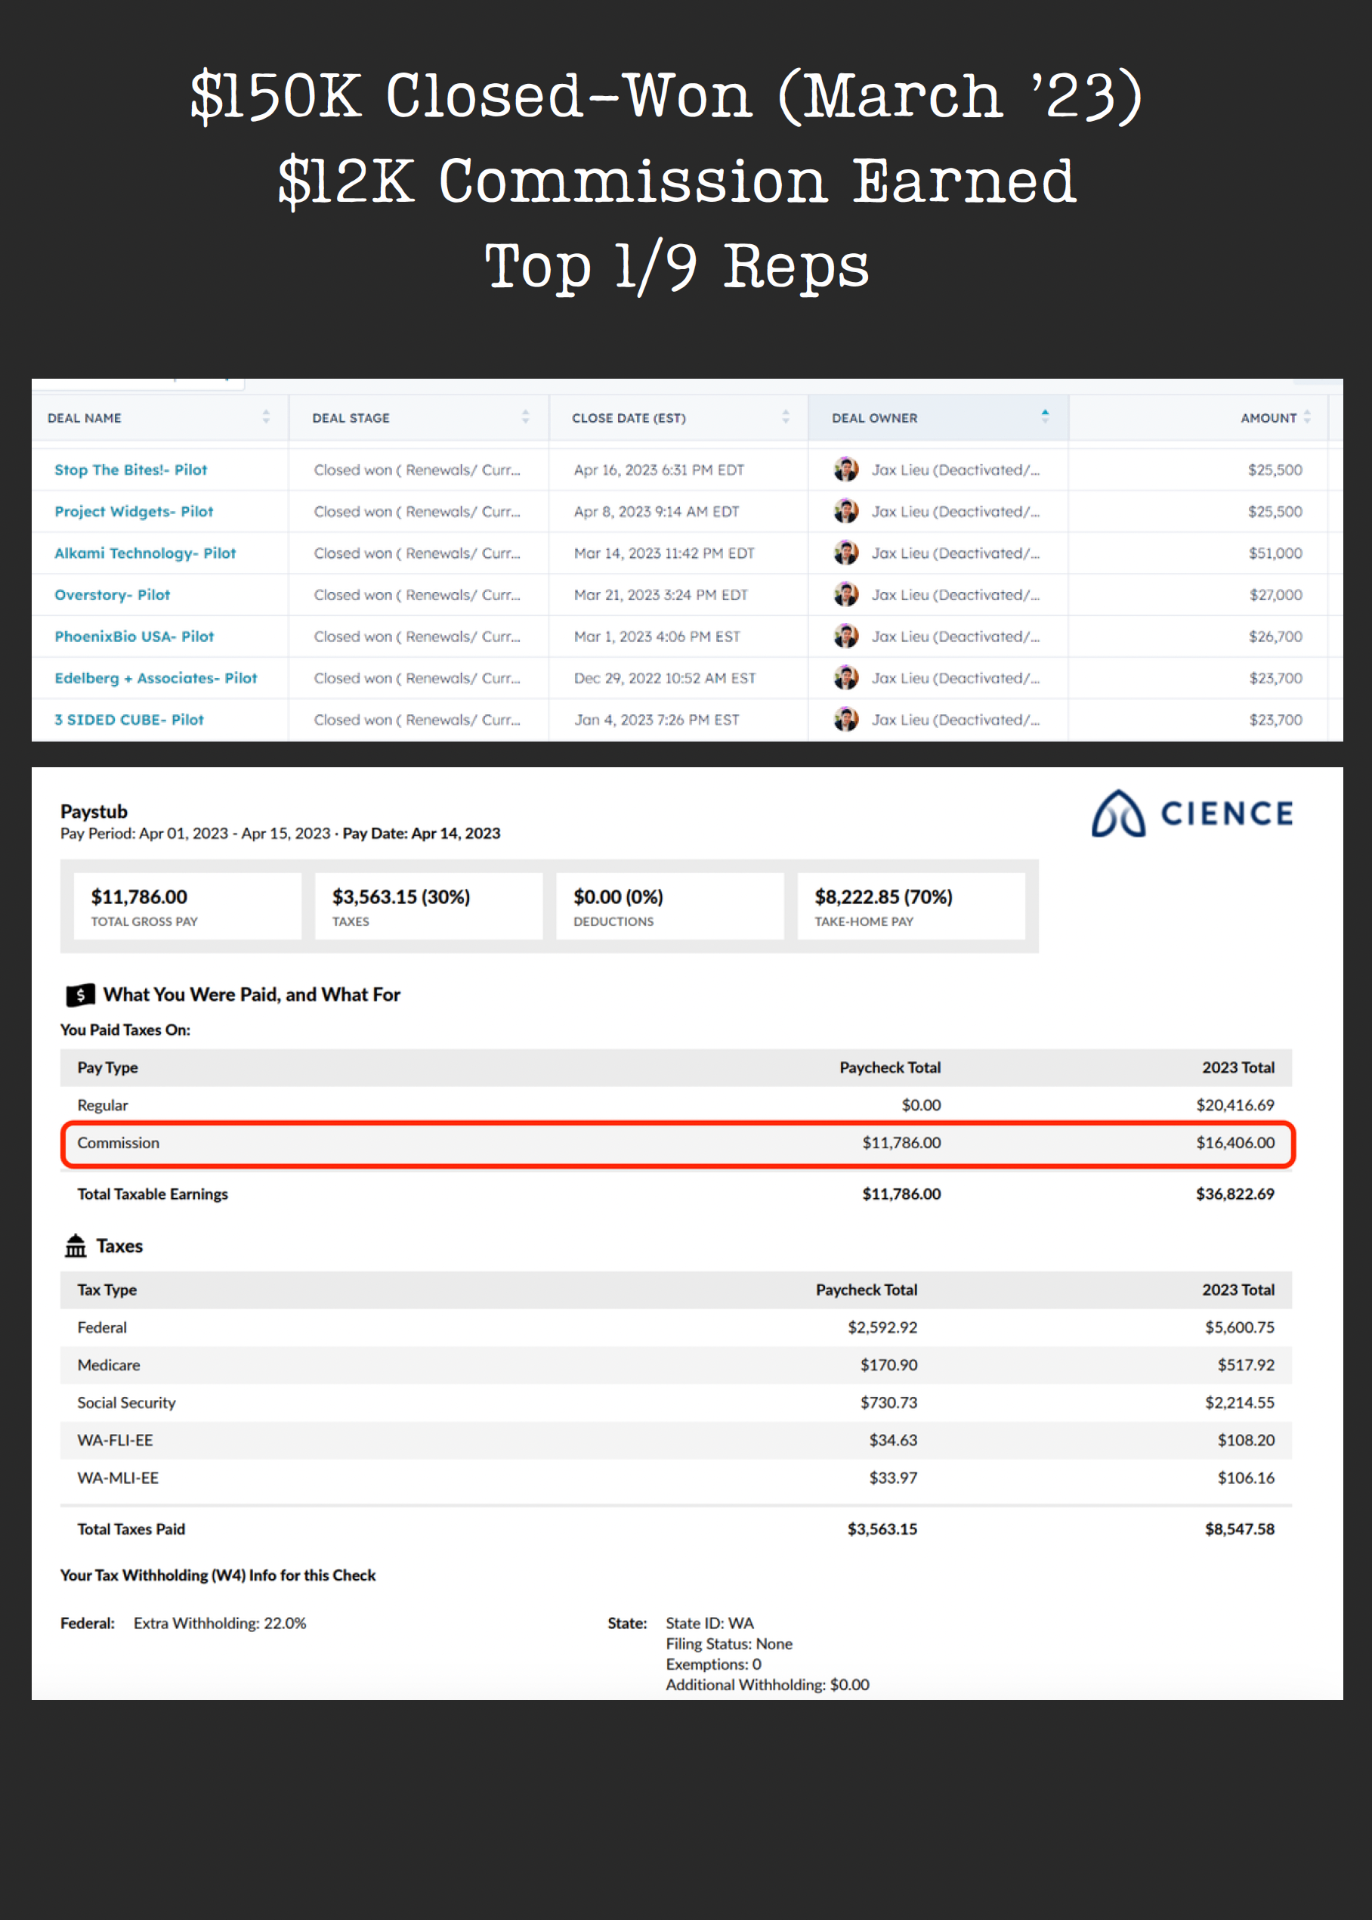Click owner avatar in the Overstory row
Screen dimensions: 1372x1920
click(846, 594)
